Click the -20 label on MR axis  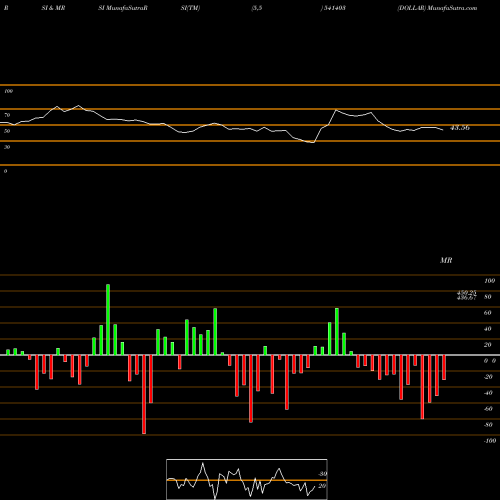point(488,377)
